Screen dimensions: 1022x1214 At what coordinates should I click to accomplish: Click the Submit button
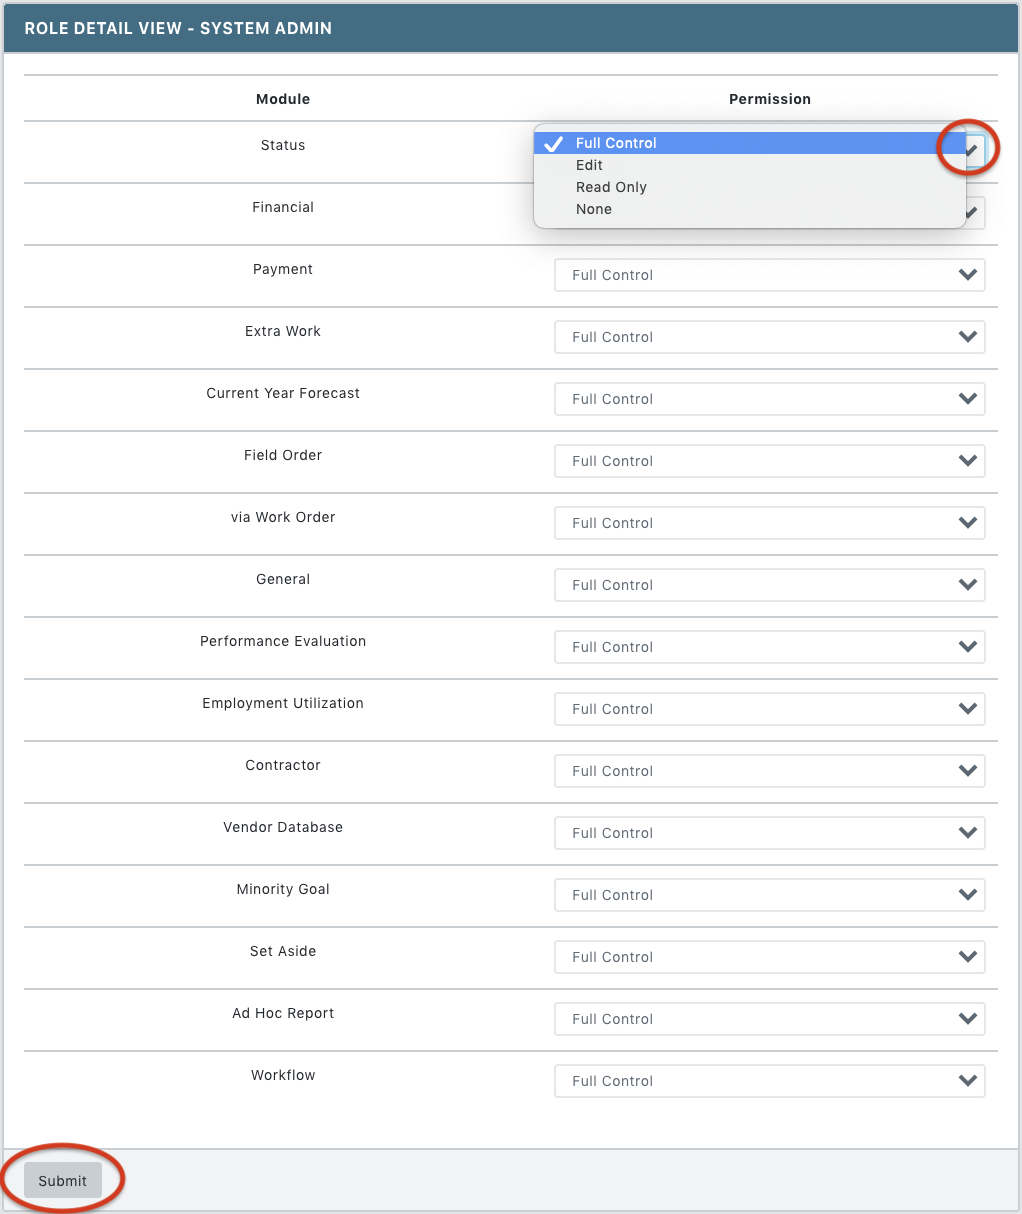click(x=63, y=1181)
